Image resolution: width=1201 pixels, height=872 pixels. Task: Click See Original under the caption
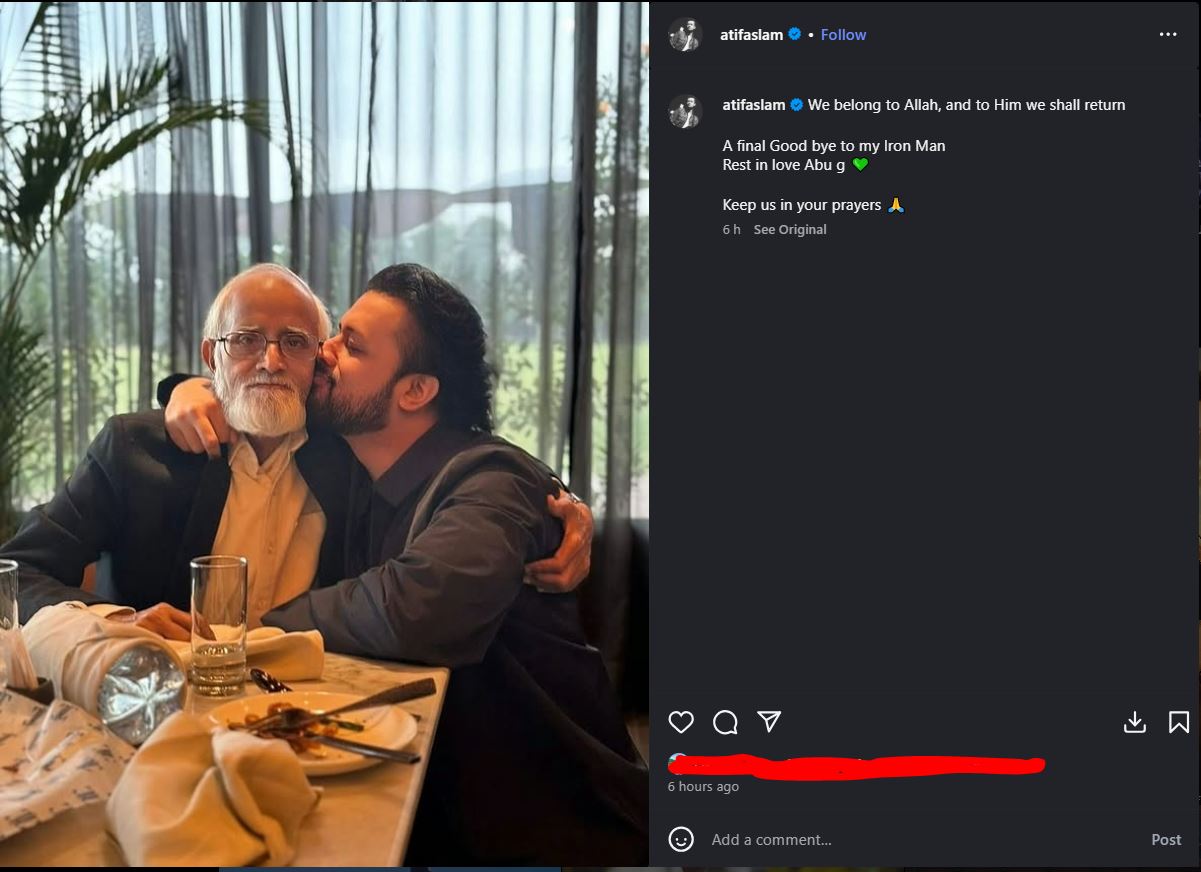point(790,230)
